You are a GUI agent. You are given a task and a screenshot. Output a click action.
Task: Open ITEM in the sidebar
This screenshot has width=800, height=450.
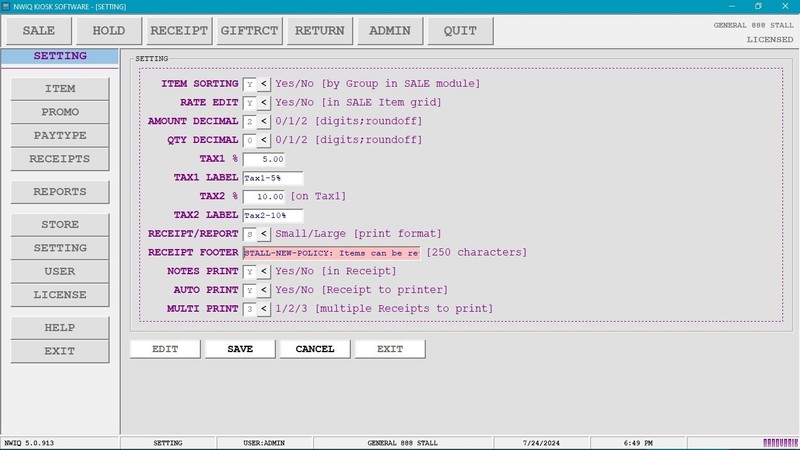(60, 89)
